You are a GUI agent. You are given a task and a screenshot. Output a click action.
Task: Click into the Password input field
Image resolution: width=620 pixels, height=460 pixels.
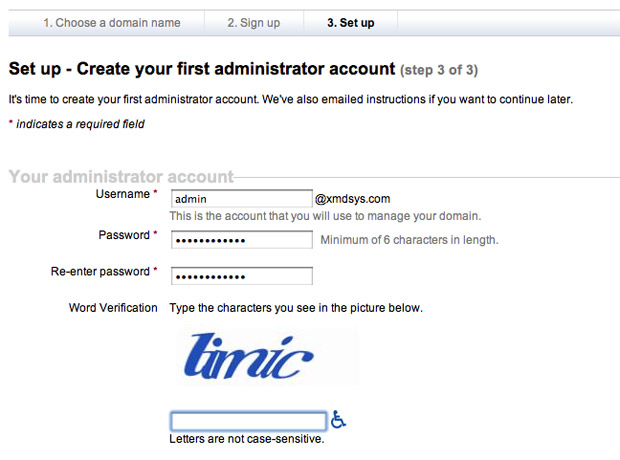click(241, 240)
